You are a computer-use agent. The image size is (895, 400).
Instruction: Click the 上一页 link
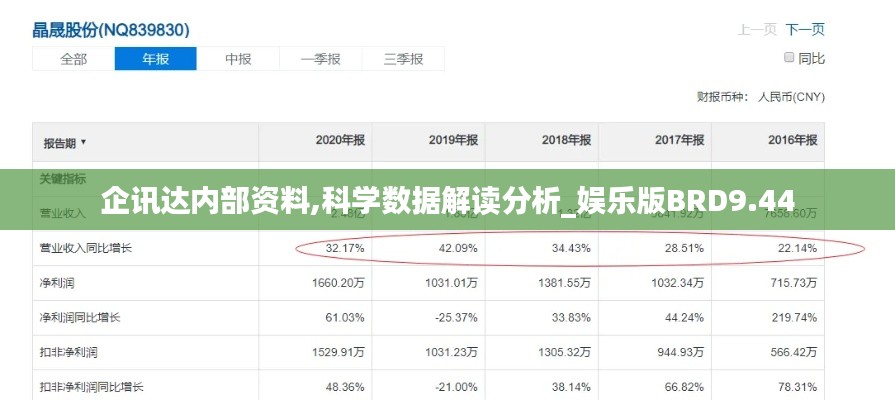(757, 29)
